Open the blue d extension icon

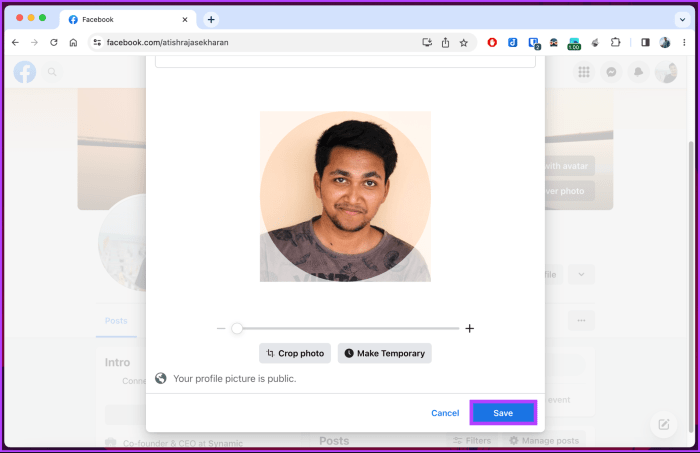tap(512, 42)
